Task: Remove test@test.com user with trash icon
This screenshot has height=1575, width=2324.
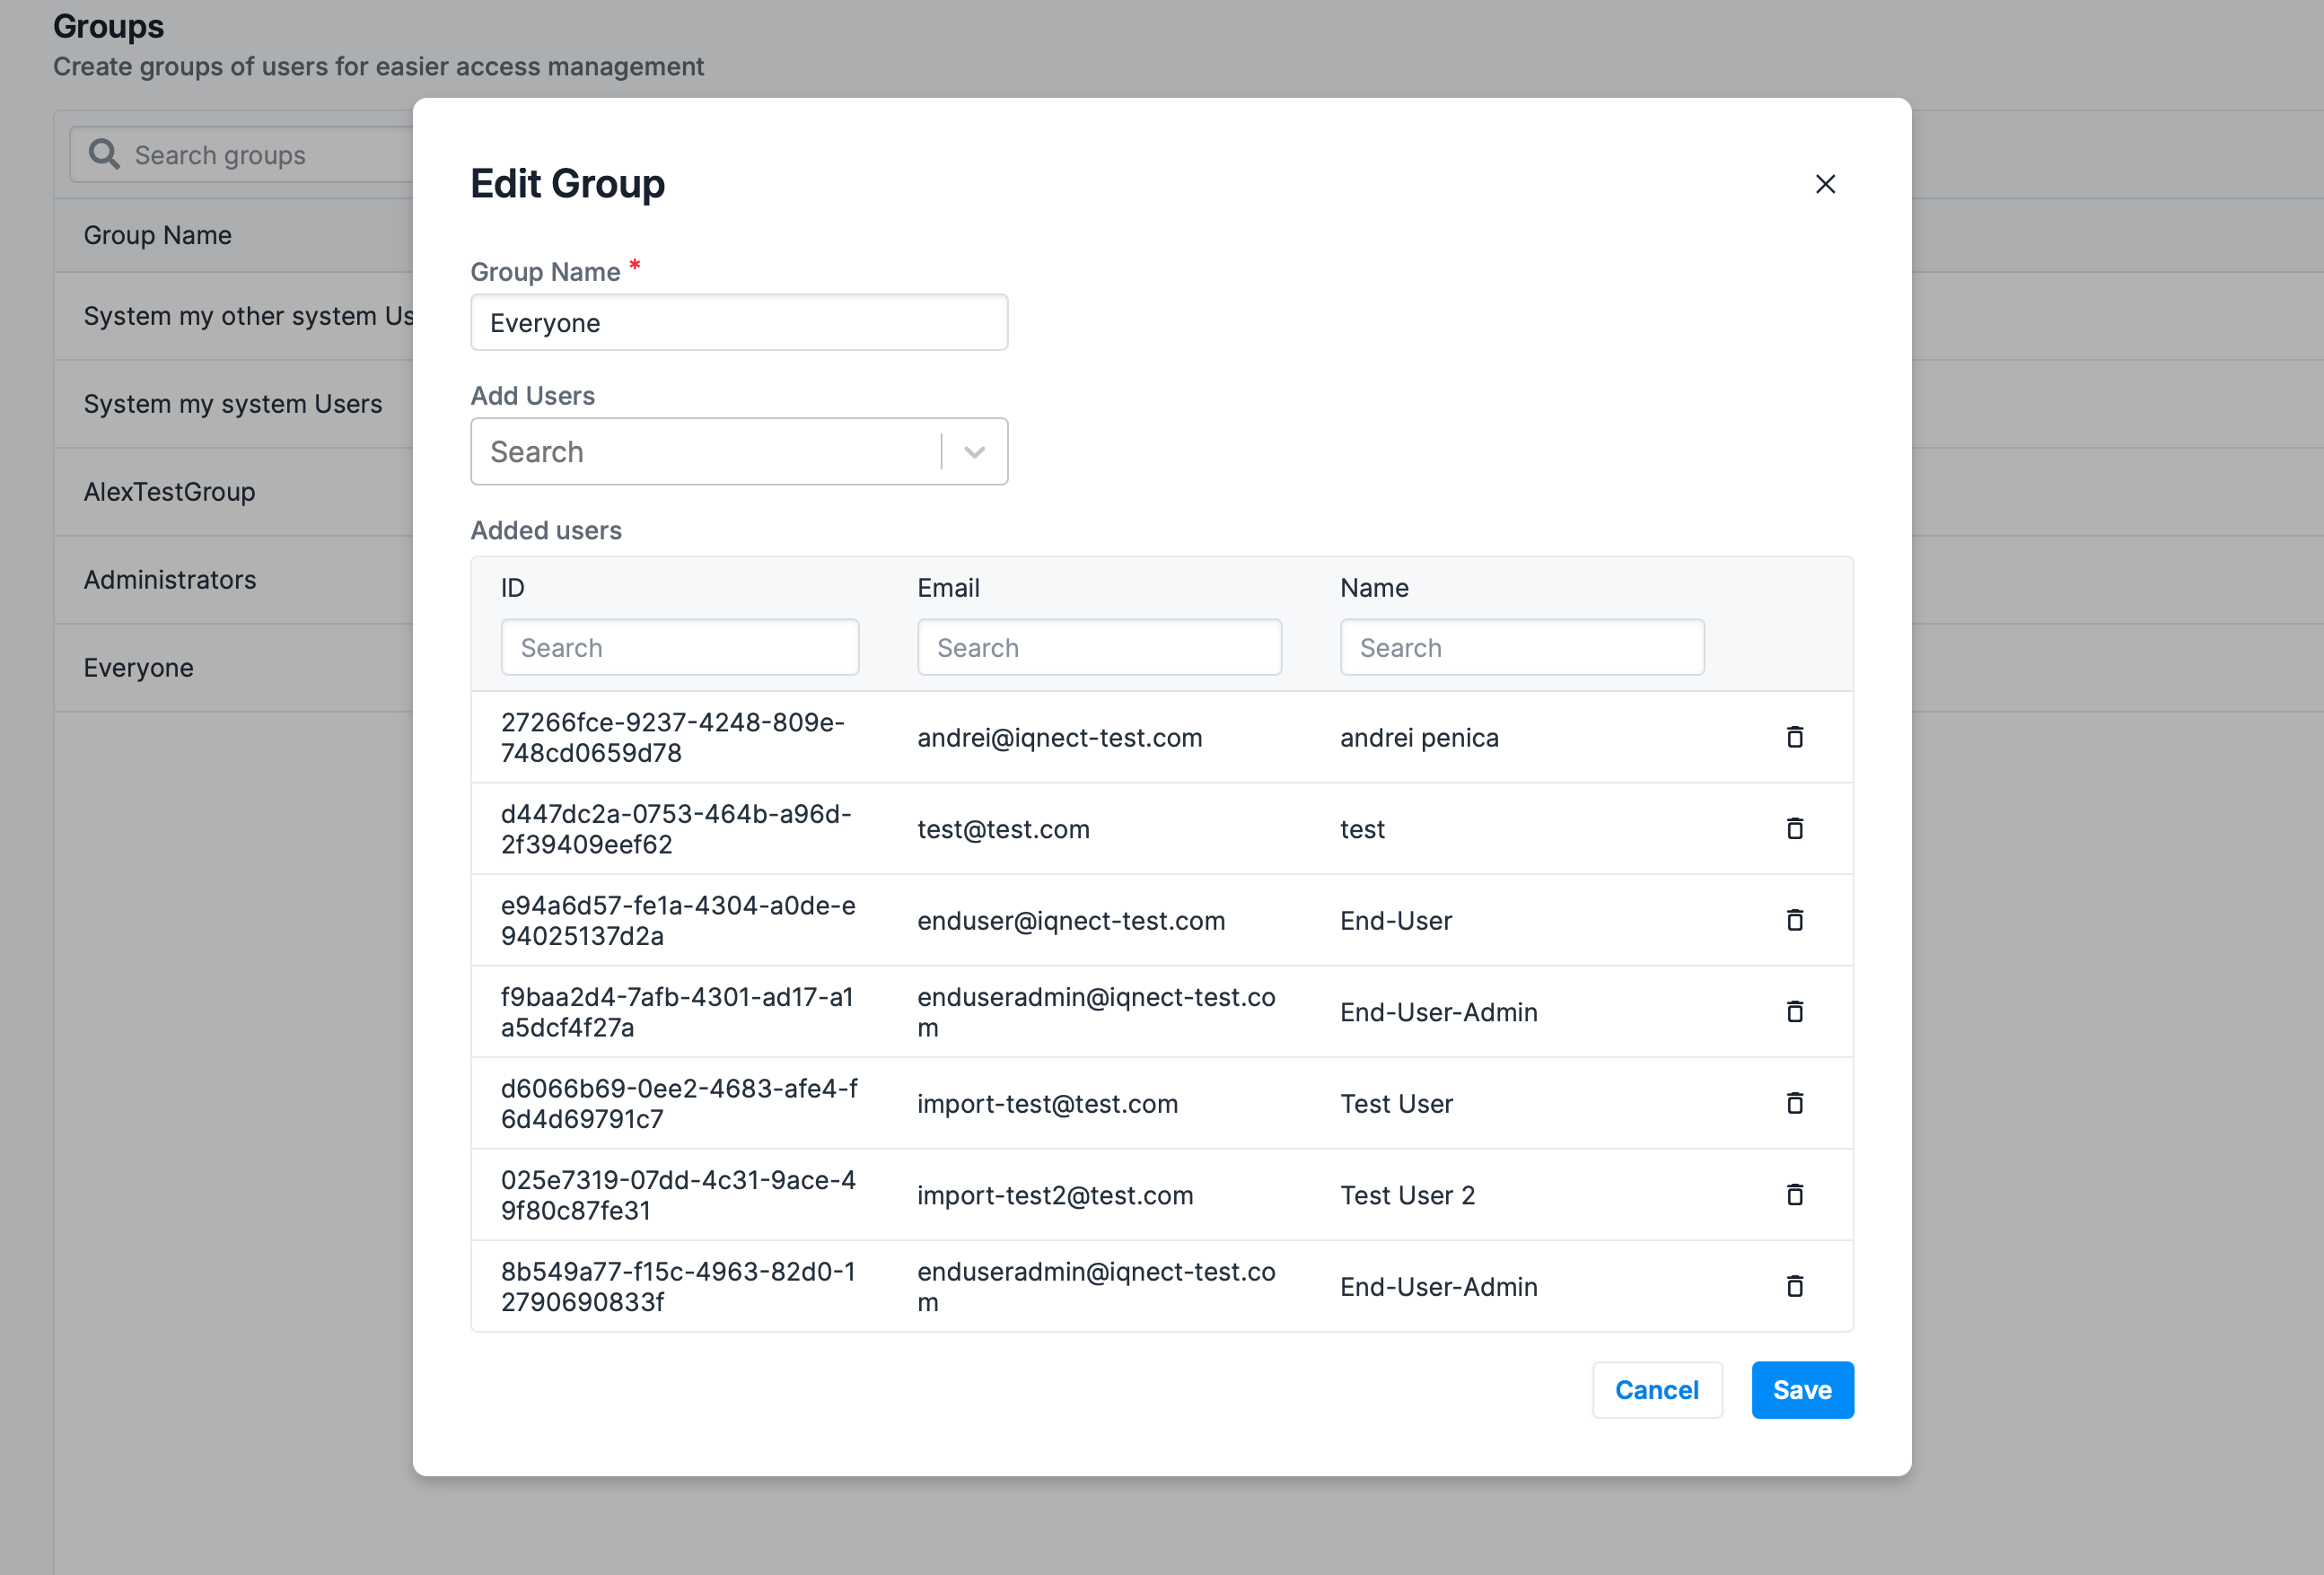Action: [1794, 828]
